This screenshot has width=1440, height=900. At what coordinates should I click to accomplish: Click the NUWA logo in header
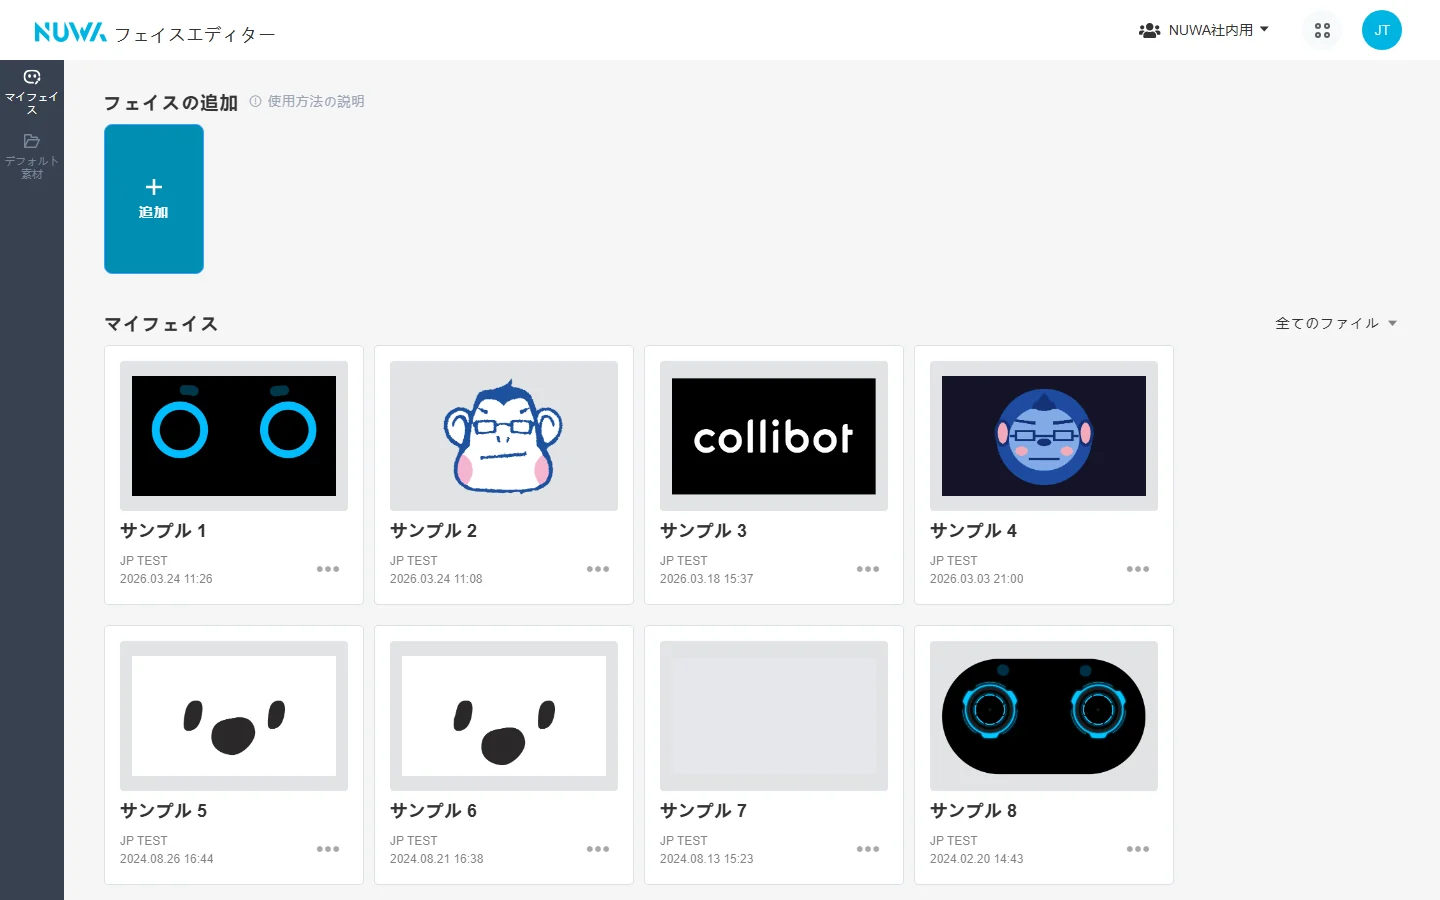70,32
